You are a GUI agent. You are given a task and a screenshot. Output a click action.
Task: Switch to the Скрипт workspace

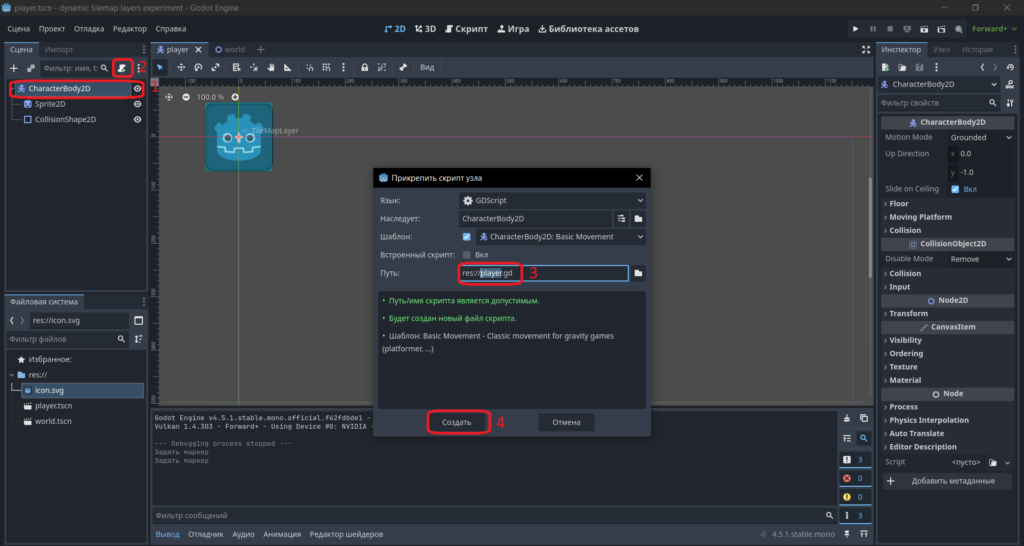[x=466, y=29]
